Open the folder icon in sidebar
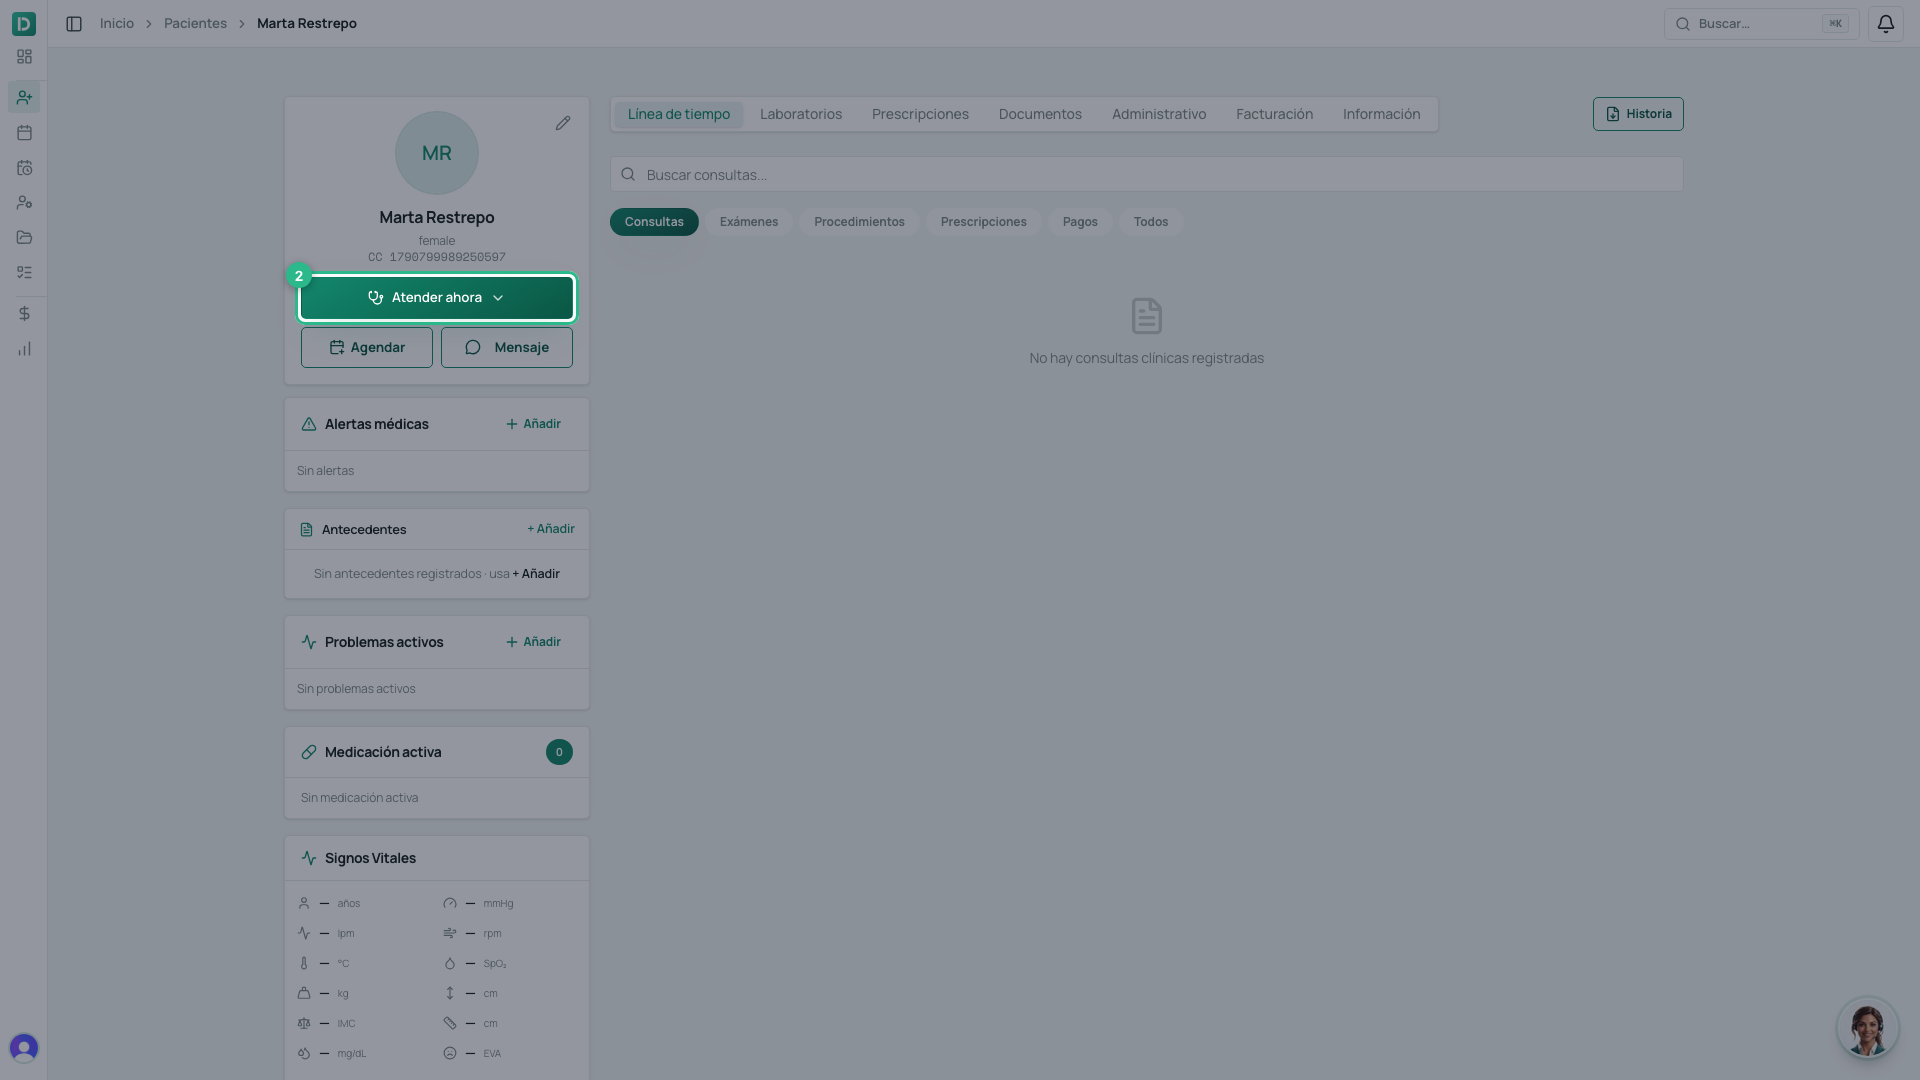The height and width of the screenshot is (1080, 1920). (x=24, y=237)
